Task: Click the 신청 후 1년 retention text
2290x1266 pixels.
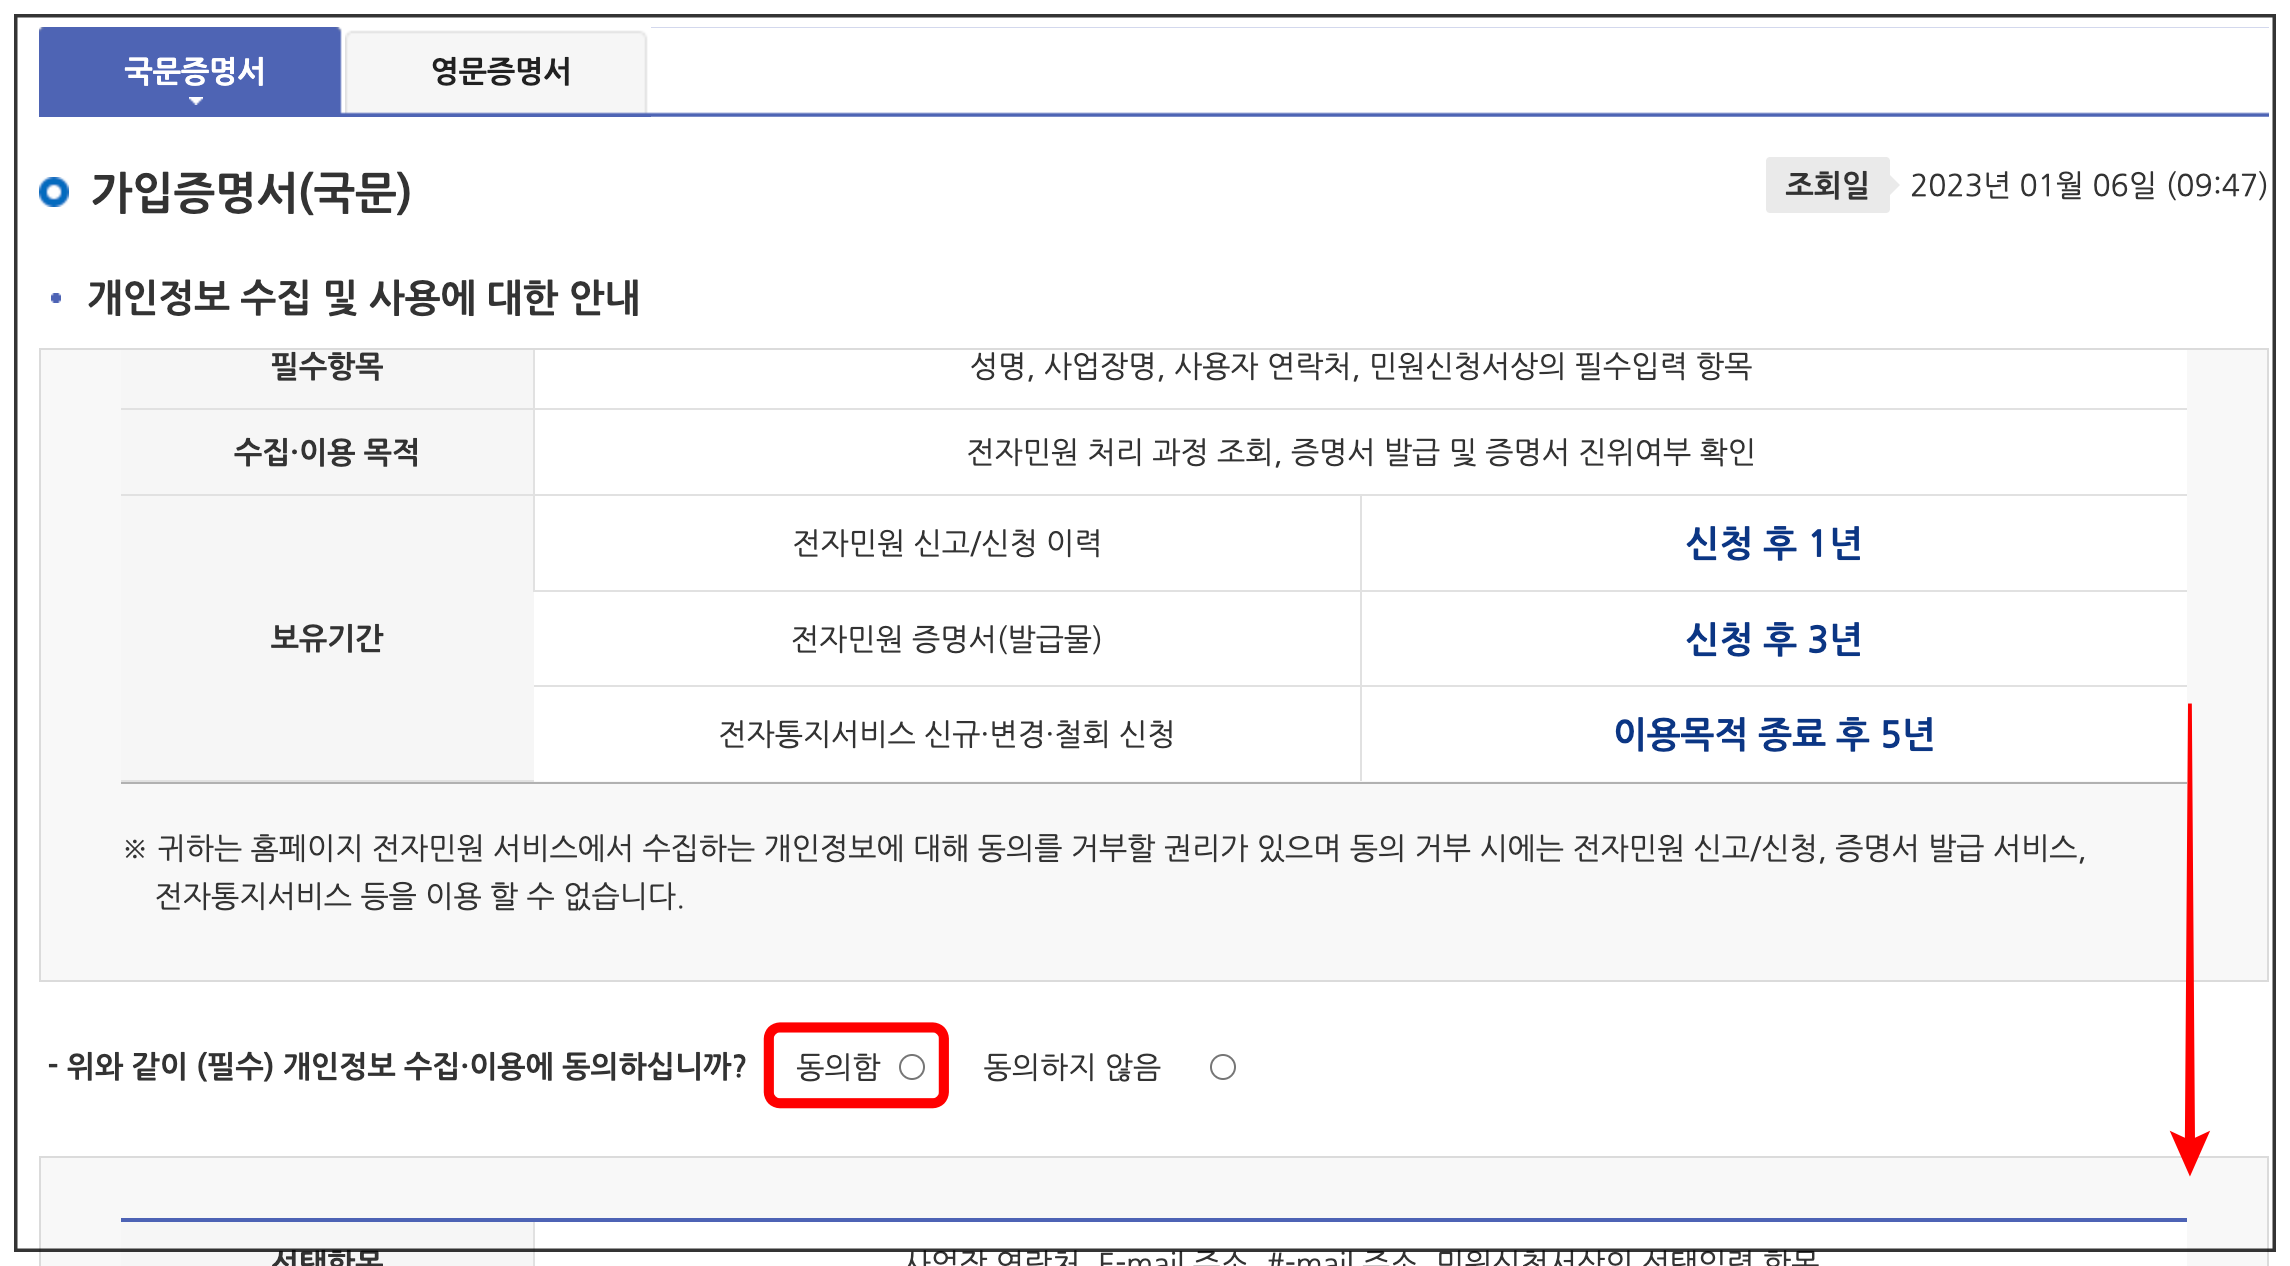Action: [1773, 543]
